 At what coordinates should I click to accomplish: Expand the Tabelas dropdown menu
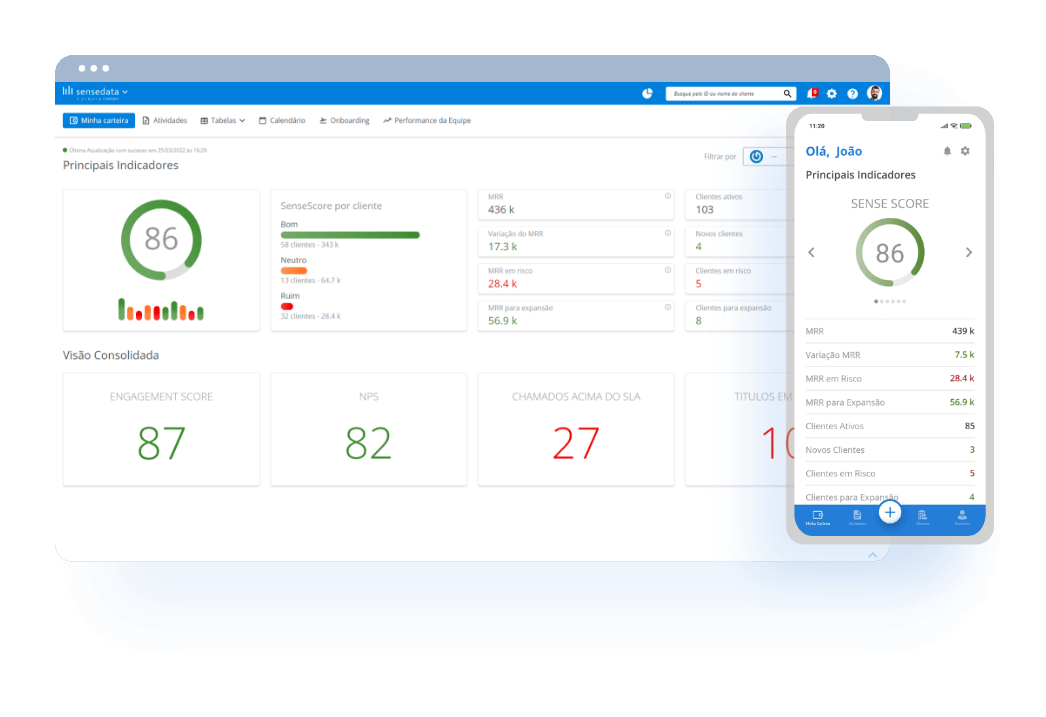tap(222, 120)
